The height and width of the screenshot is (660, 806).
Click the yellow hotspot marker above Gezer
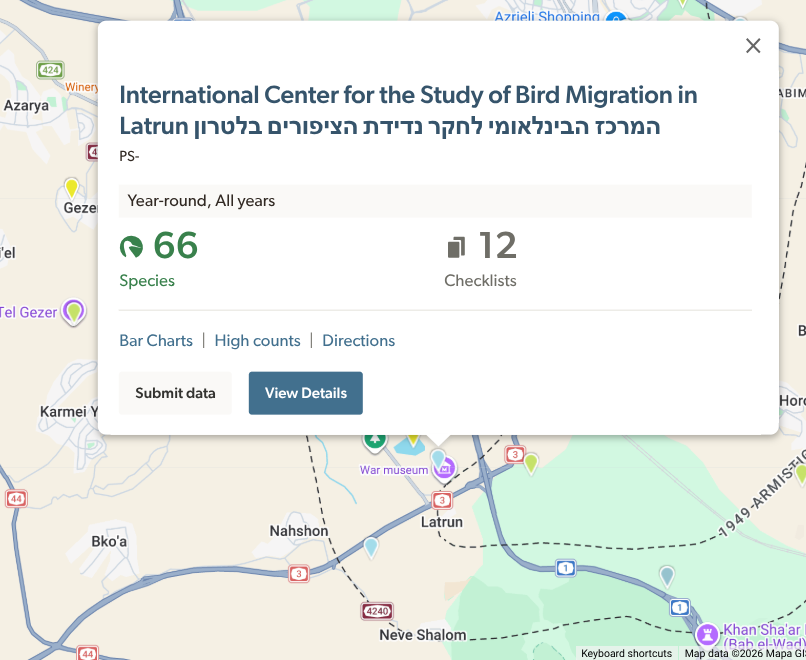click(x=71, y=188)
